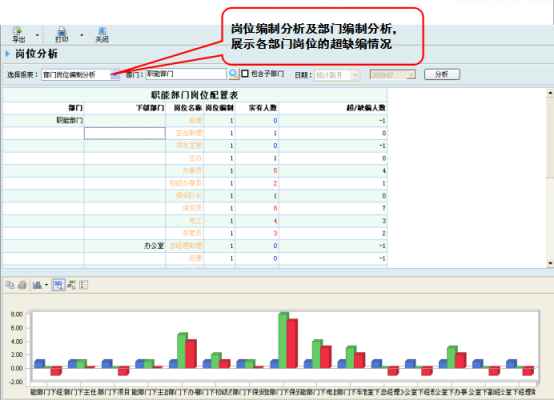
Task: Toggle the chart legend icon
Action: (84, 285)
